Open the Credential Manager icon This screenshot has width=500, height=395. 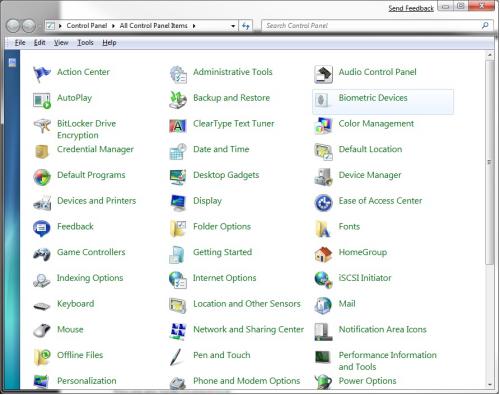(42, 151)
